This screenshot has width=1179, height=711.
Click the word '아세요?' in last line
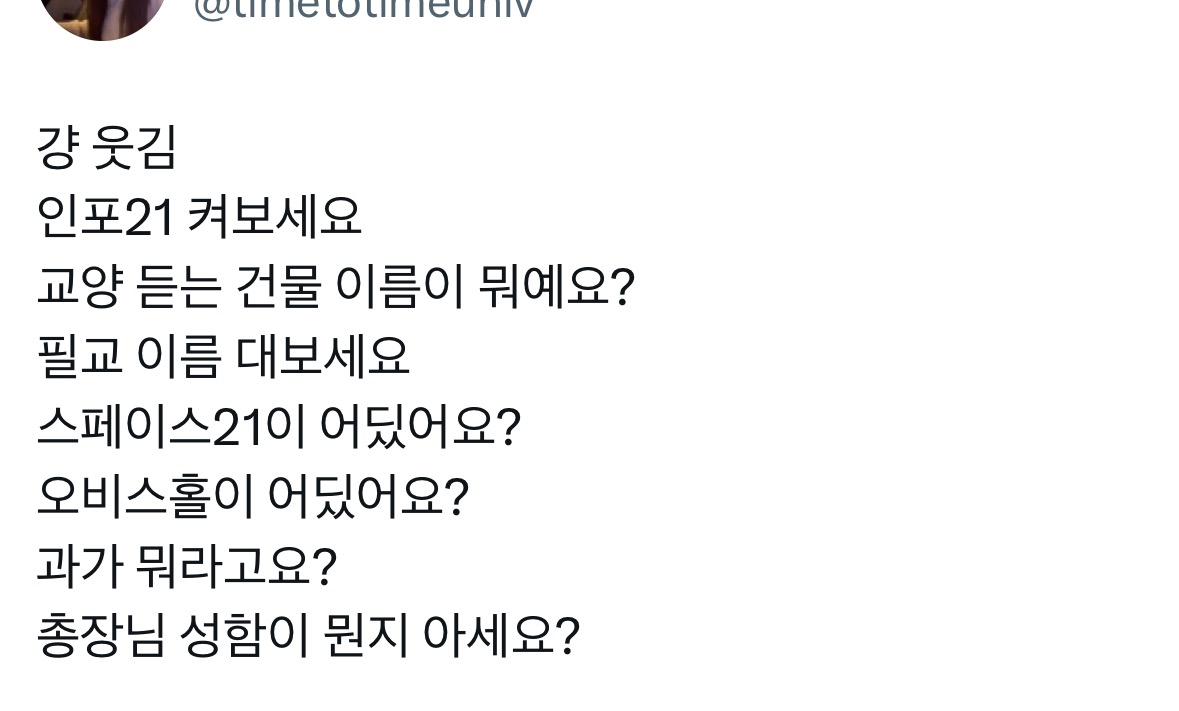pyautogui.click(x=502, y=636)
